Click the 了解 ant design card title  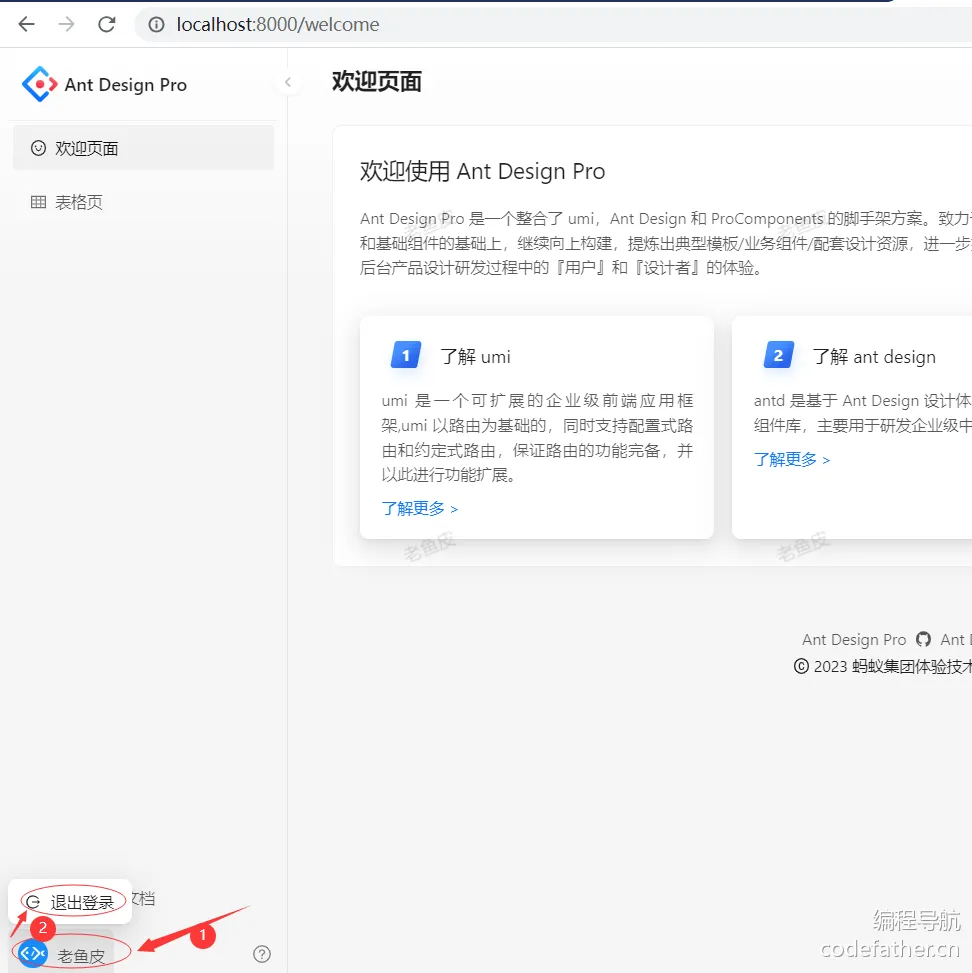(x=874, y=357)
